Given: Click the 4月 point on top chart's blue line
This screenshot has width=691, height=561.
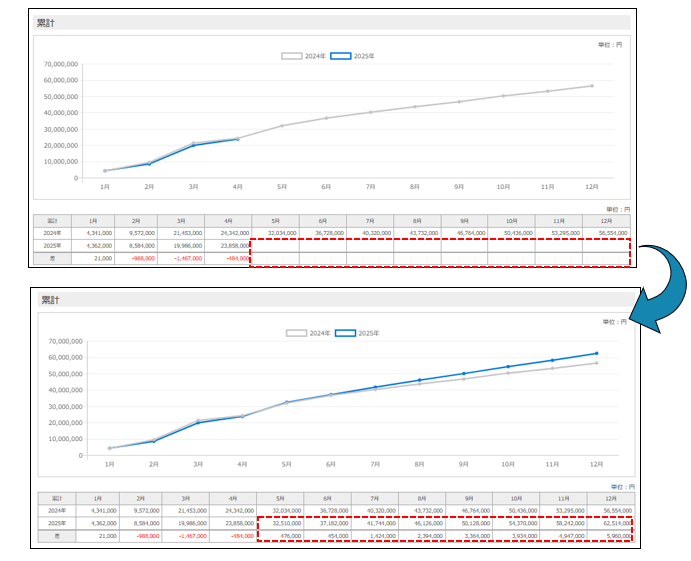Looking at the screenshot, I should [237, 139].
